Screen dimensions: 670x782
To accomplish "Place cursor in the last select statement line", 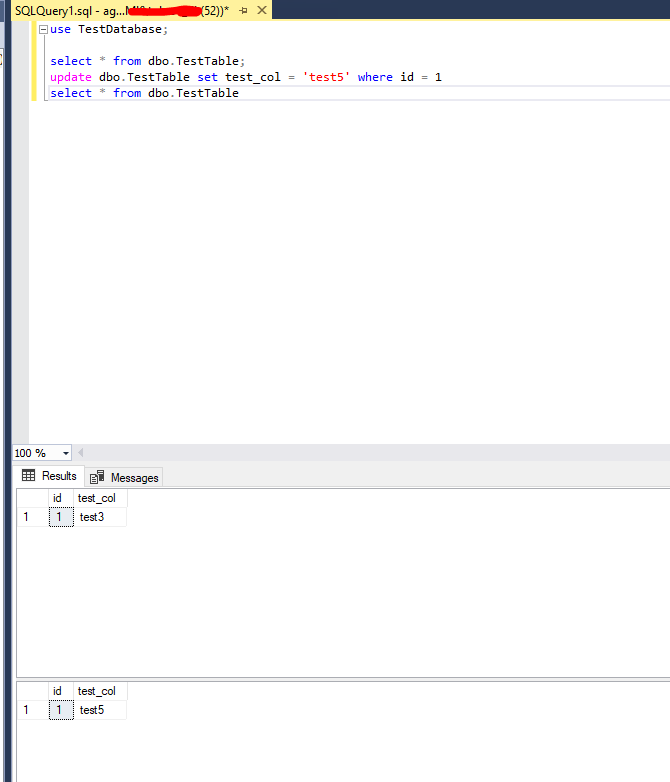I will pyautogui.click(x=145, y=93).
